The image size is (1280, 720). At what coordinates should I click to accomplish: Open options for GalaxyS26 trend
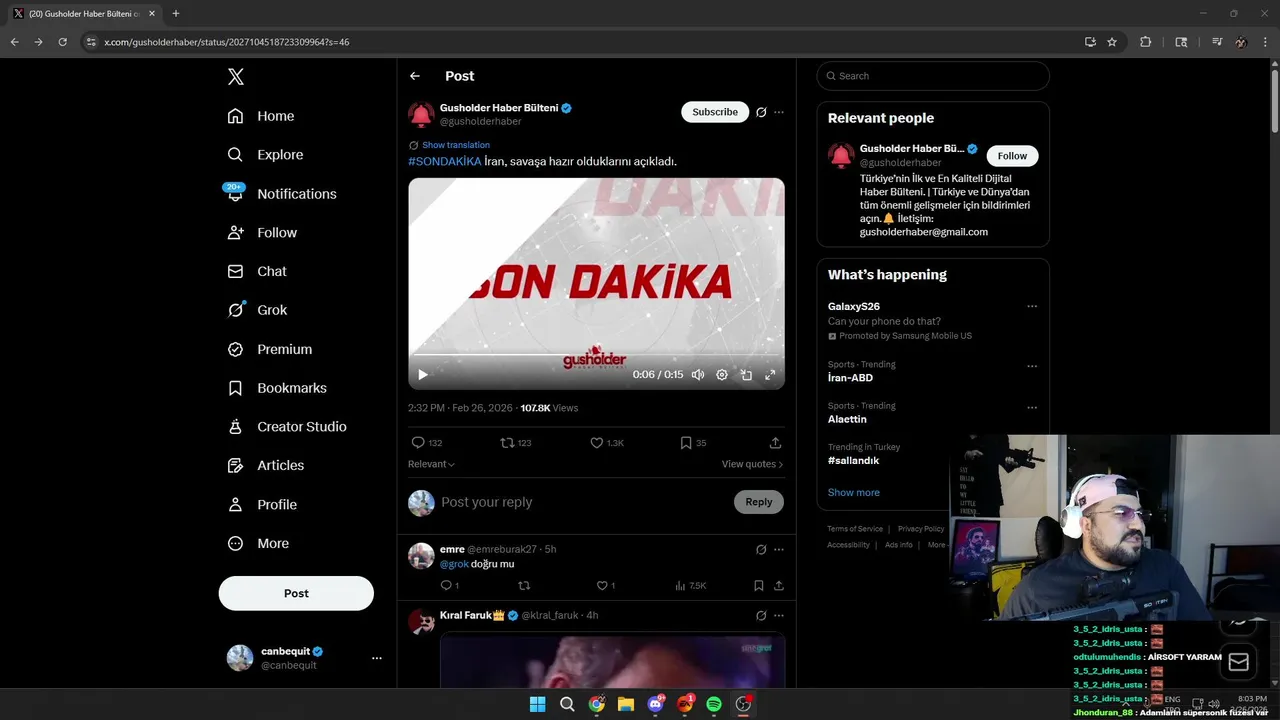(1032, 307)
